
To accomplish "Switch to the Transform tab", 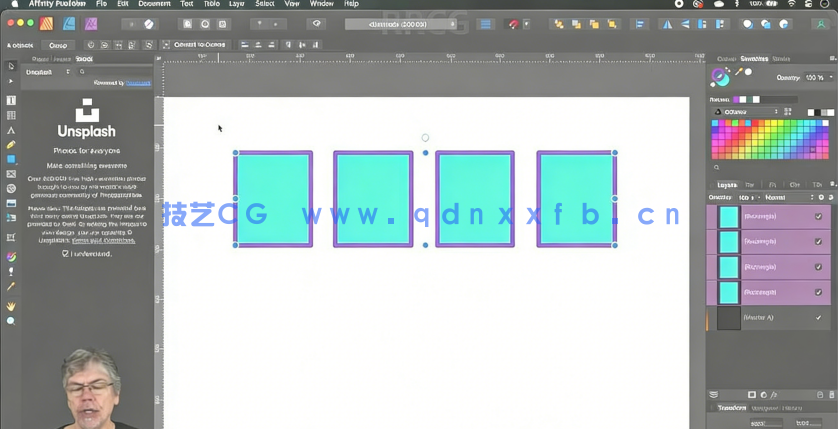I will [x=731, y=408].
